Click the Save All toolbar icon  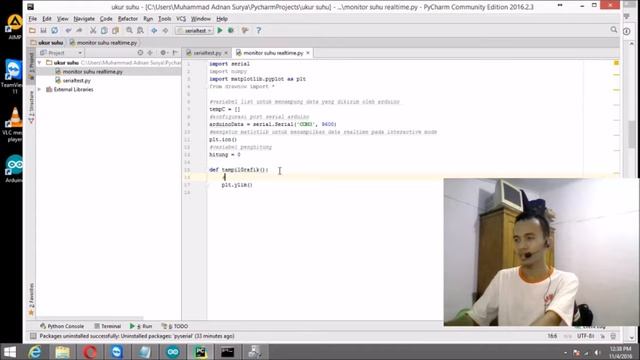tap(43, 31)
